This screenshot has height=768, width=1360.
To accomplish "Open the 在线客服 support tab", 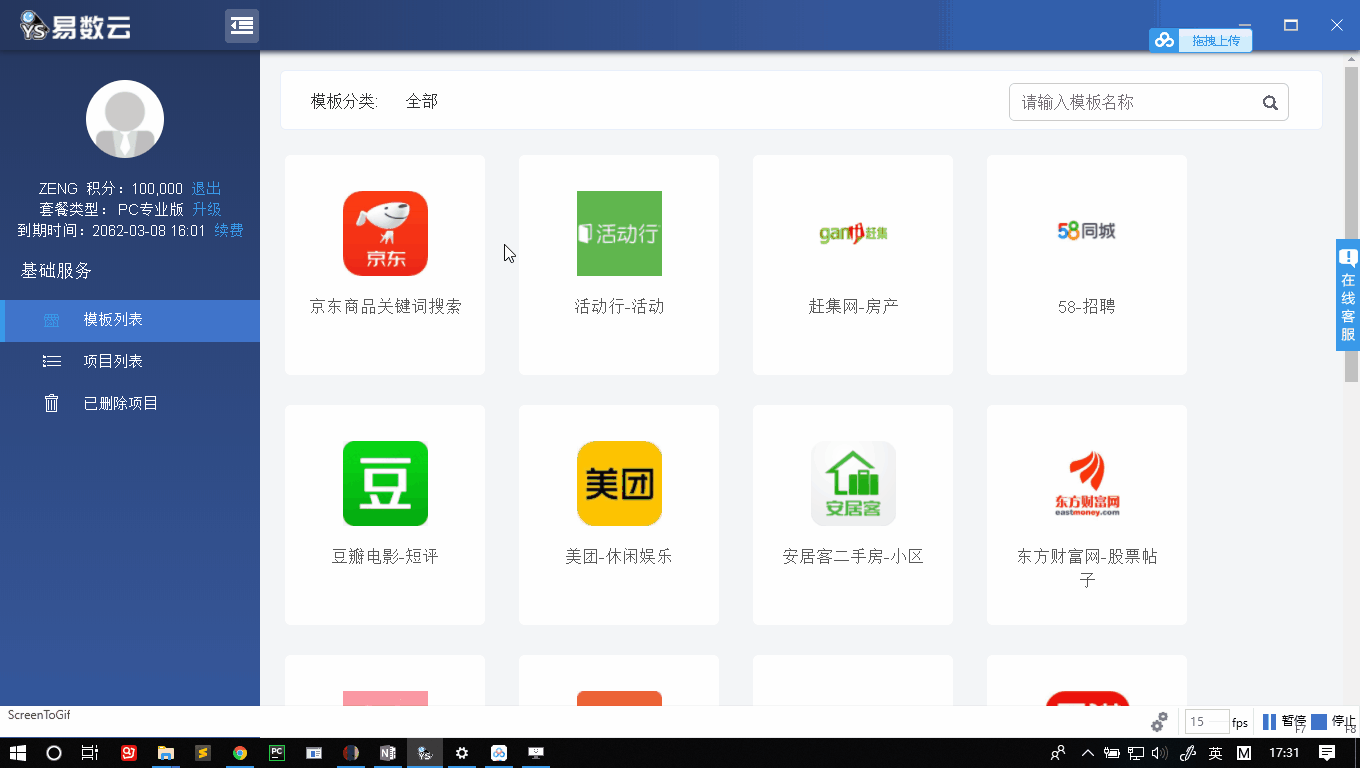I will coord(1348,295).
